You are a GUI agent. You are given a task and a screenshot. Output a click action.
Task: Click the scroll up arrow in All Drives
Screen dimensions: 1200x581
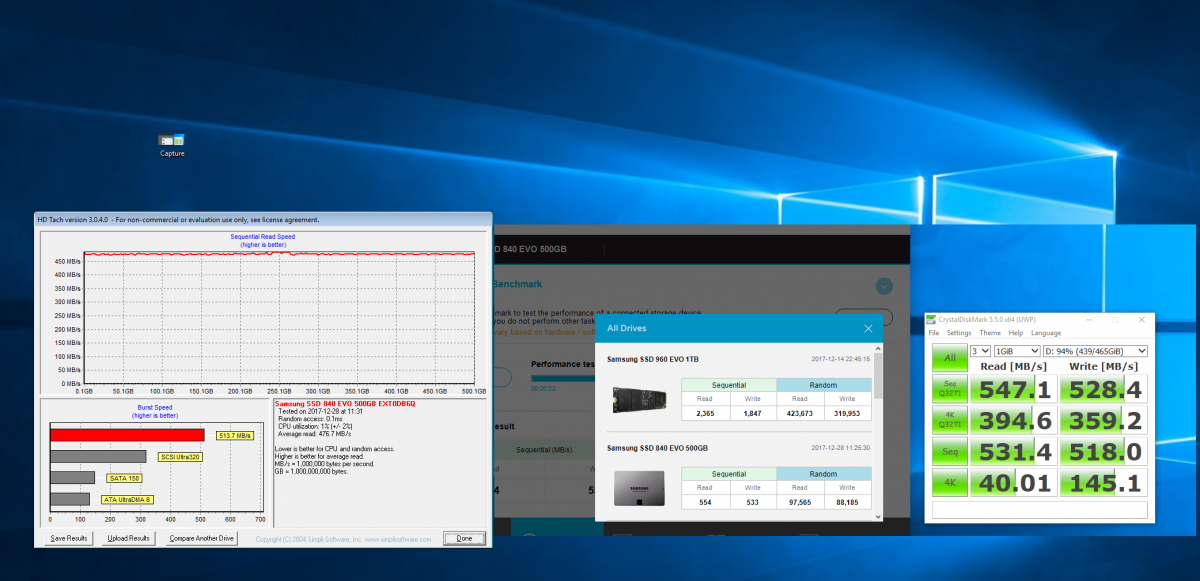(x=879, y=348)
